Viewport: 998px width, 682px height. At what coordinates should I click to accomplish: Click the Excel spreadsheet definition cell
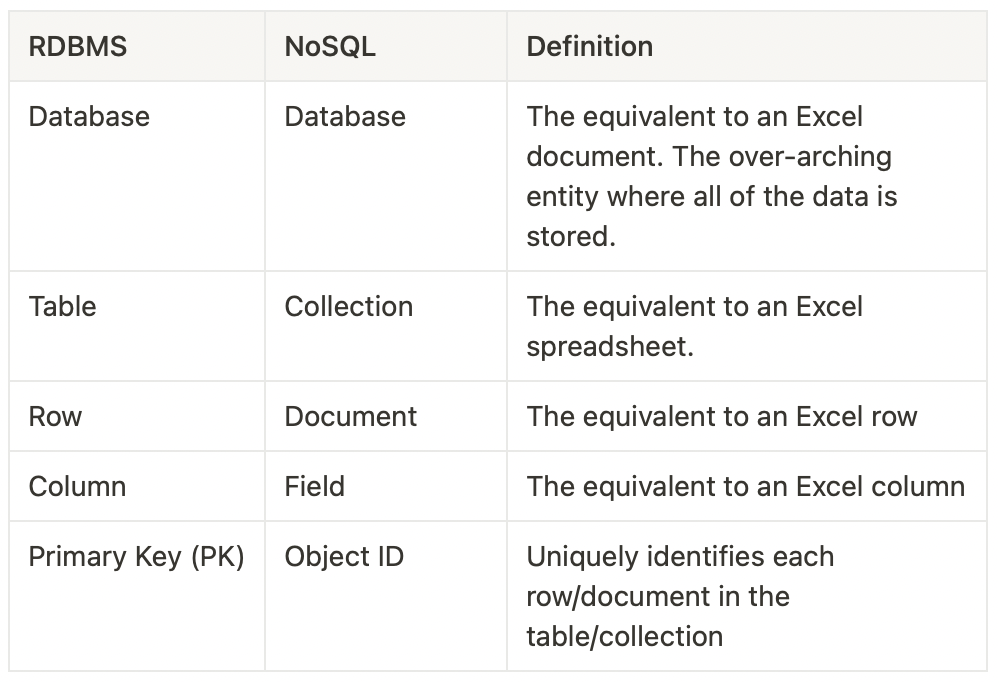coord(694,326)
